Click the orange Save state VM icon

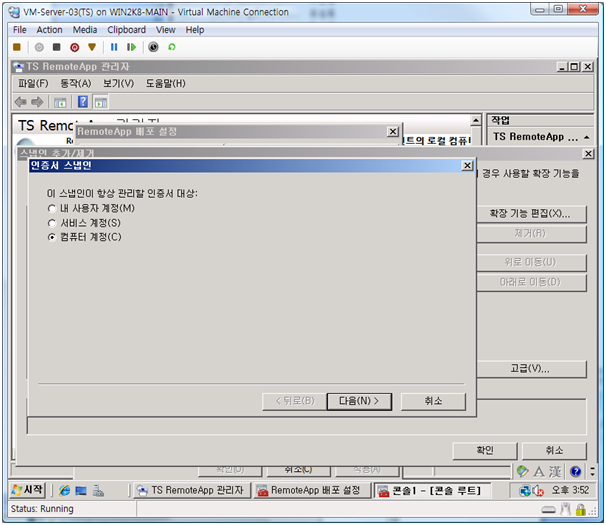pyautogui.click(x=92, y=47)
